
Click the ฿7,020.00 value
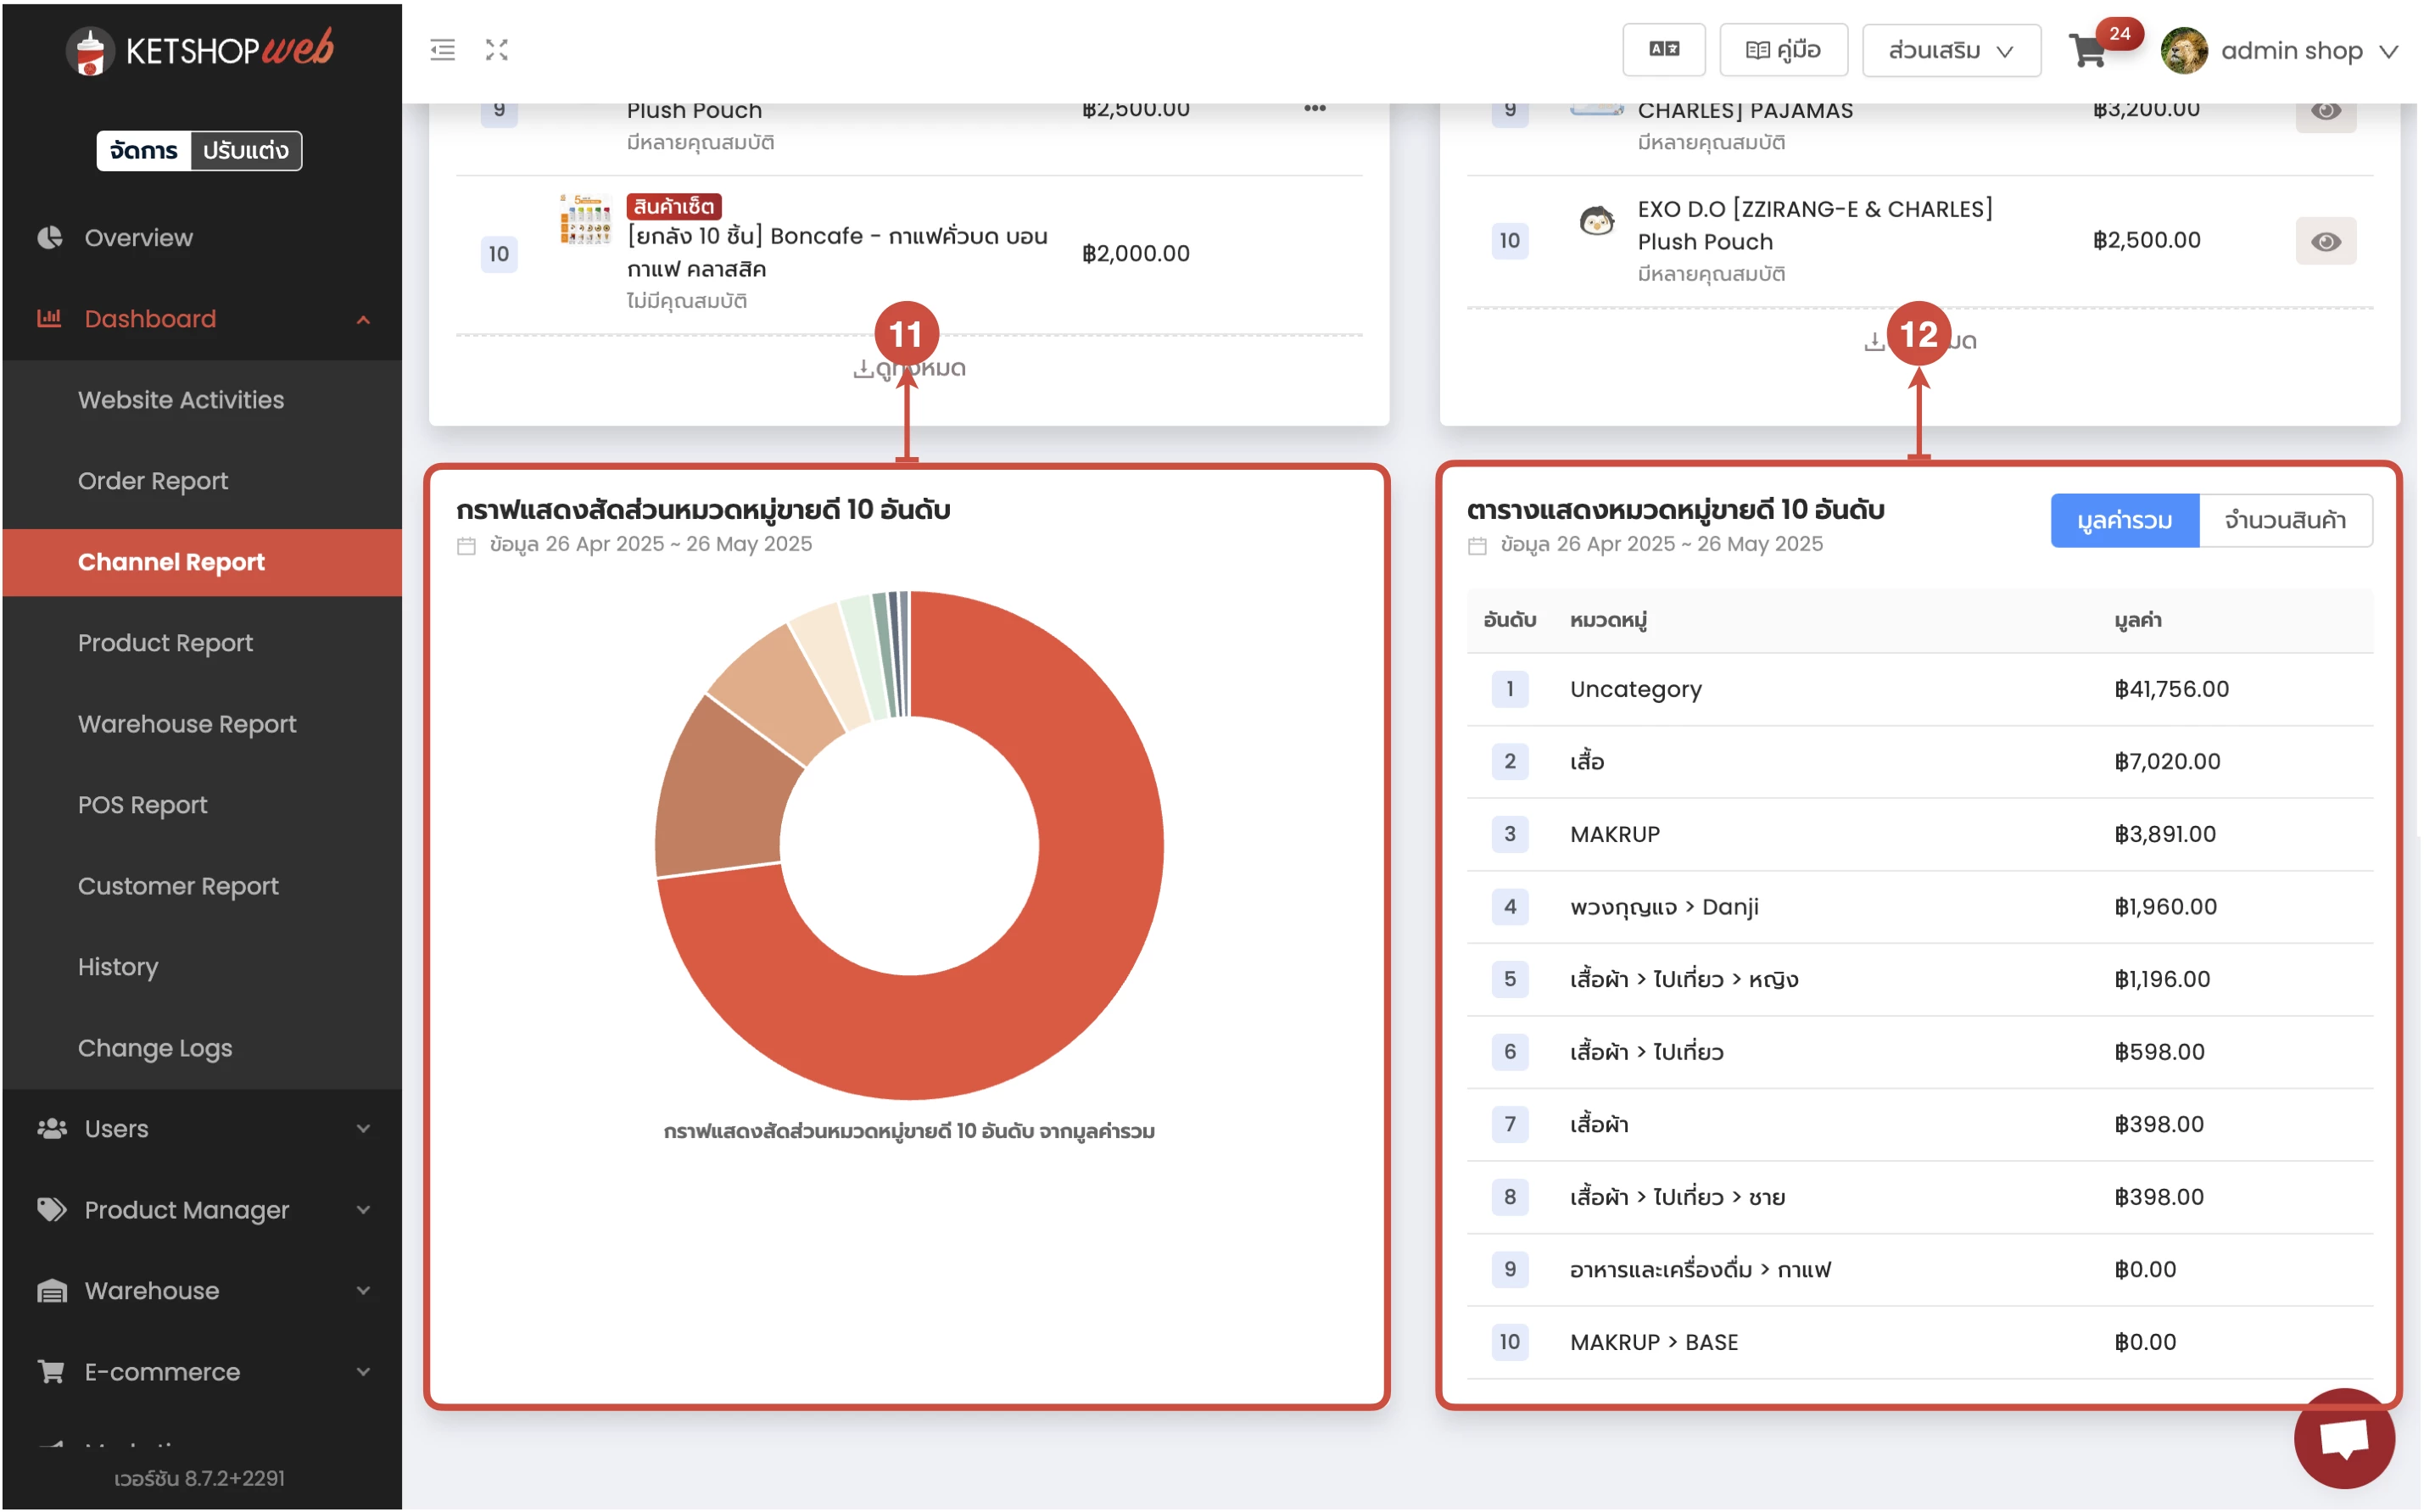click(x=2167, y=762)
